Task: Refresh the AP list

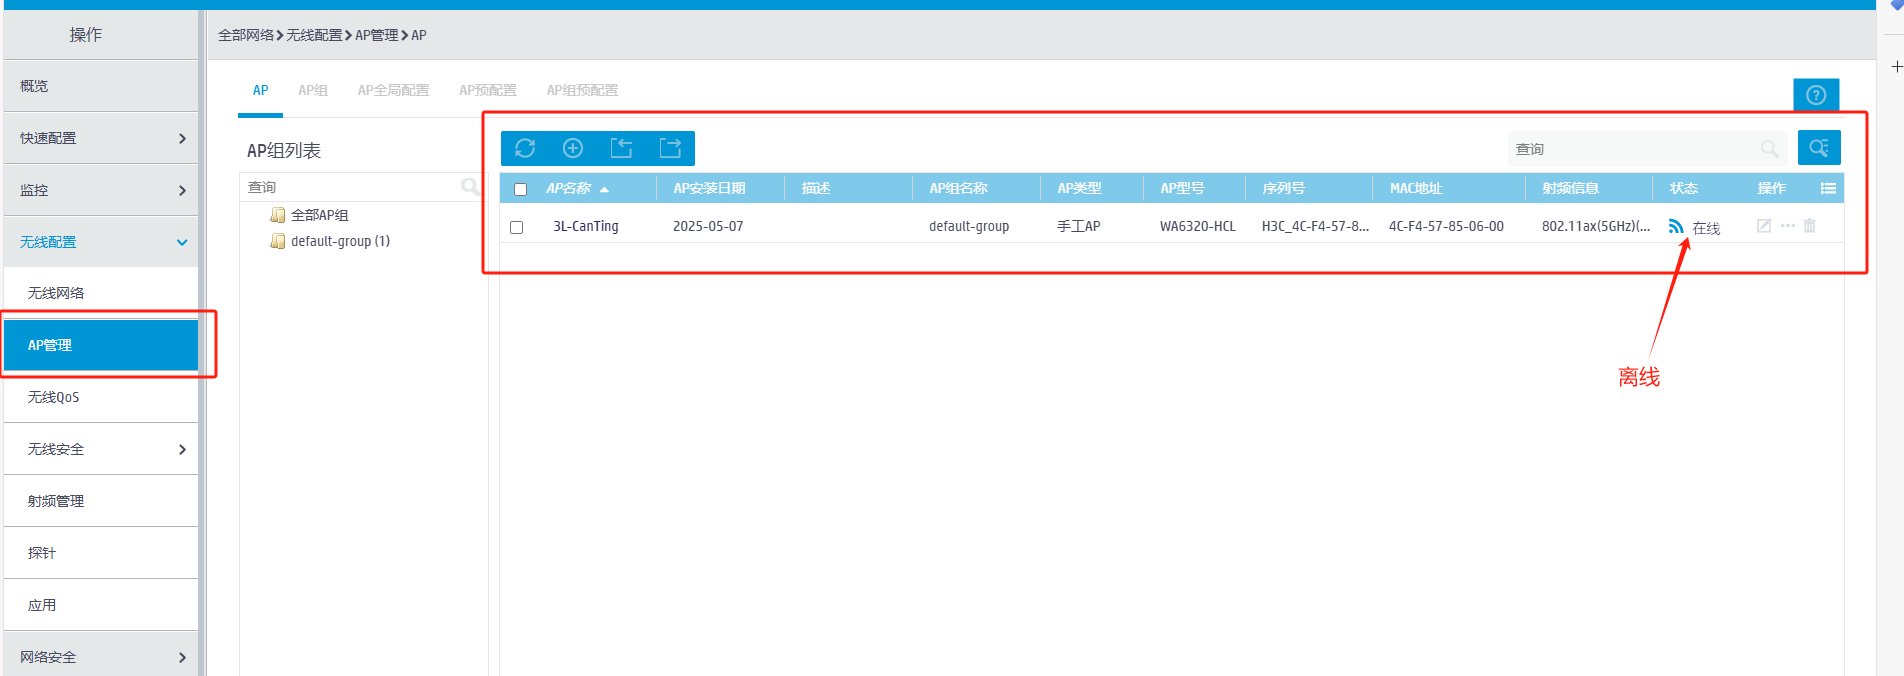Action: point(525,148)
